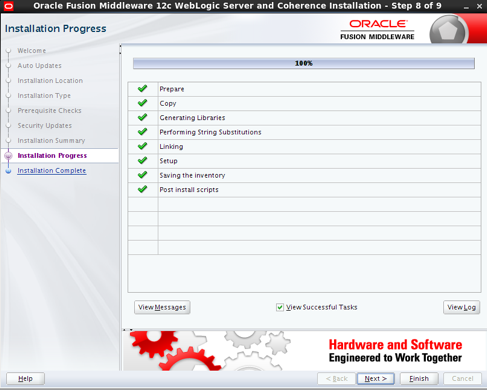Image resolution: width=487 pixels, height=390 pixels.
Task: Click the checkmark next to Linking
Action: point(143,146)
